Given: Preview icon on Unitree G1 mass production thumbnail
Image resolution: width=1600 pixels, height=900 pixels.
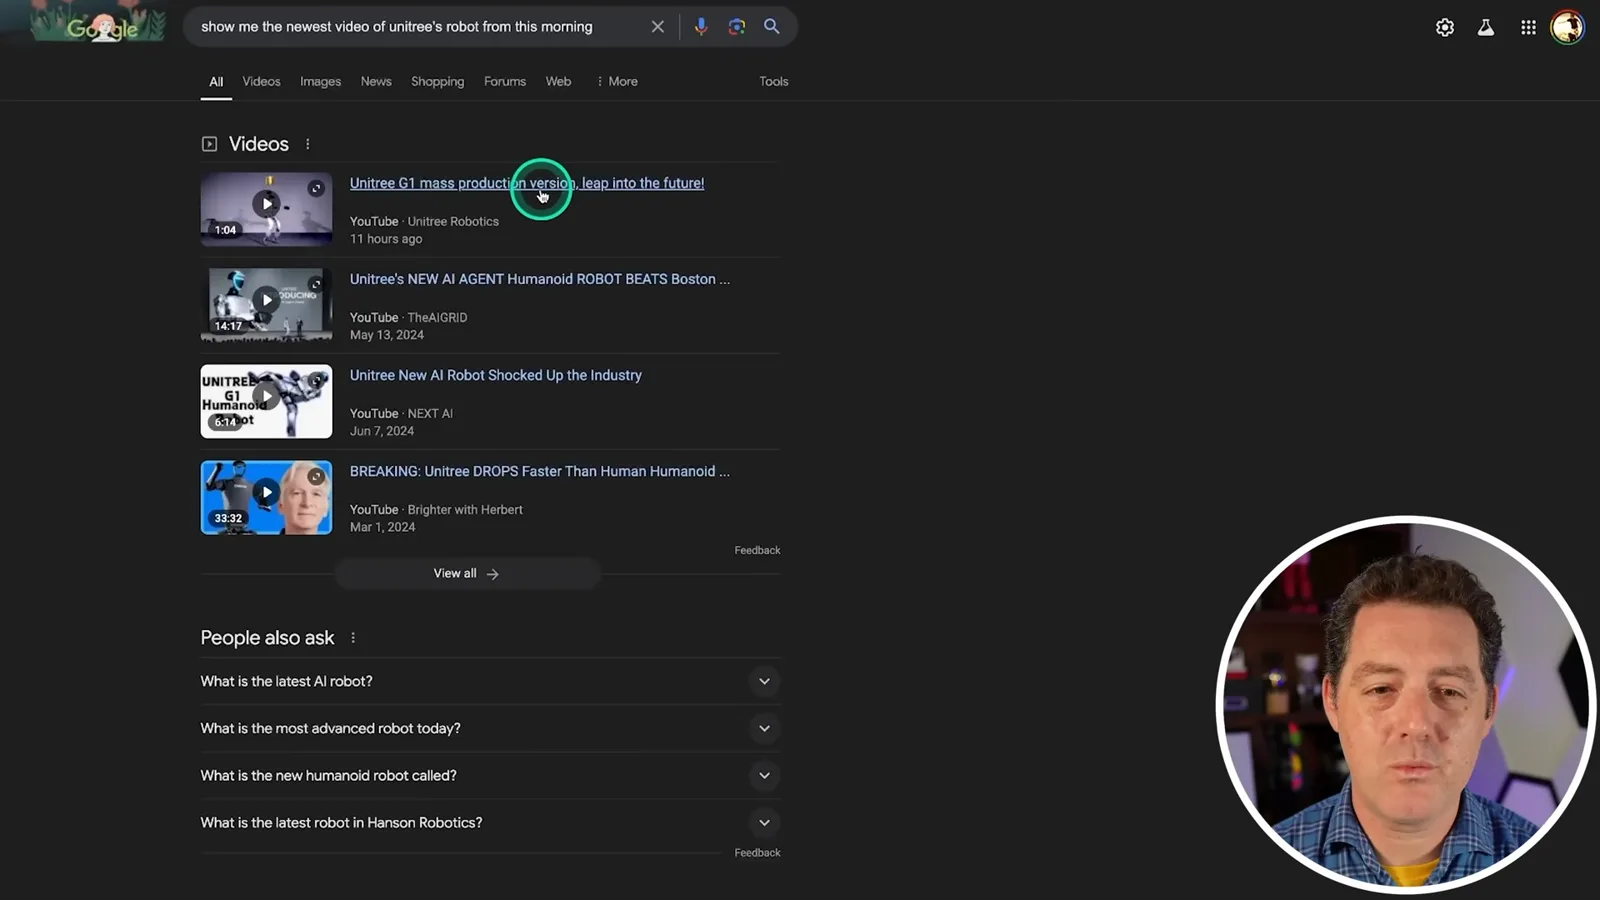Looking at the screenshot, I should (x=316, y=188).
